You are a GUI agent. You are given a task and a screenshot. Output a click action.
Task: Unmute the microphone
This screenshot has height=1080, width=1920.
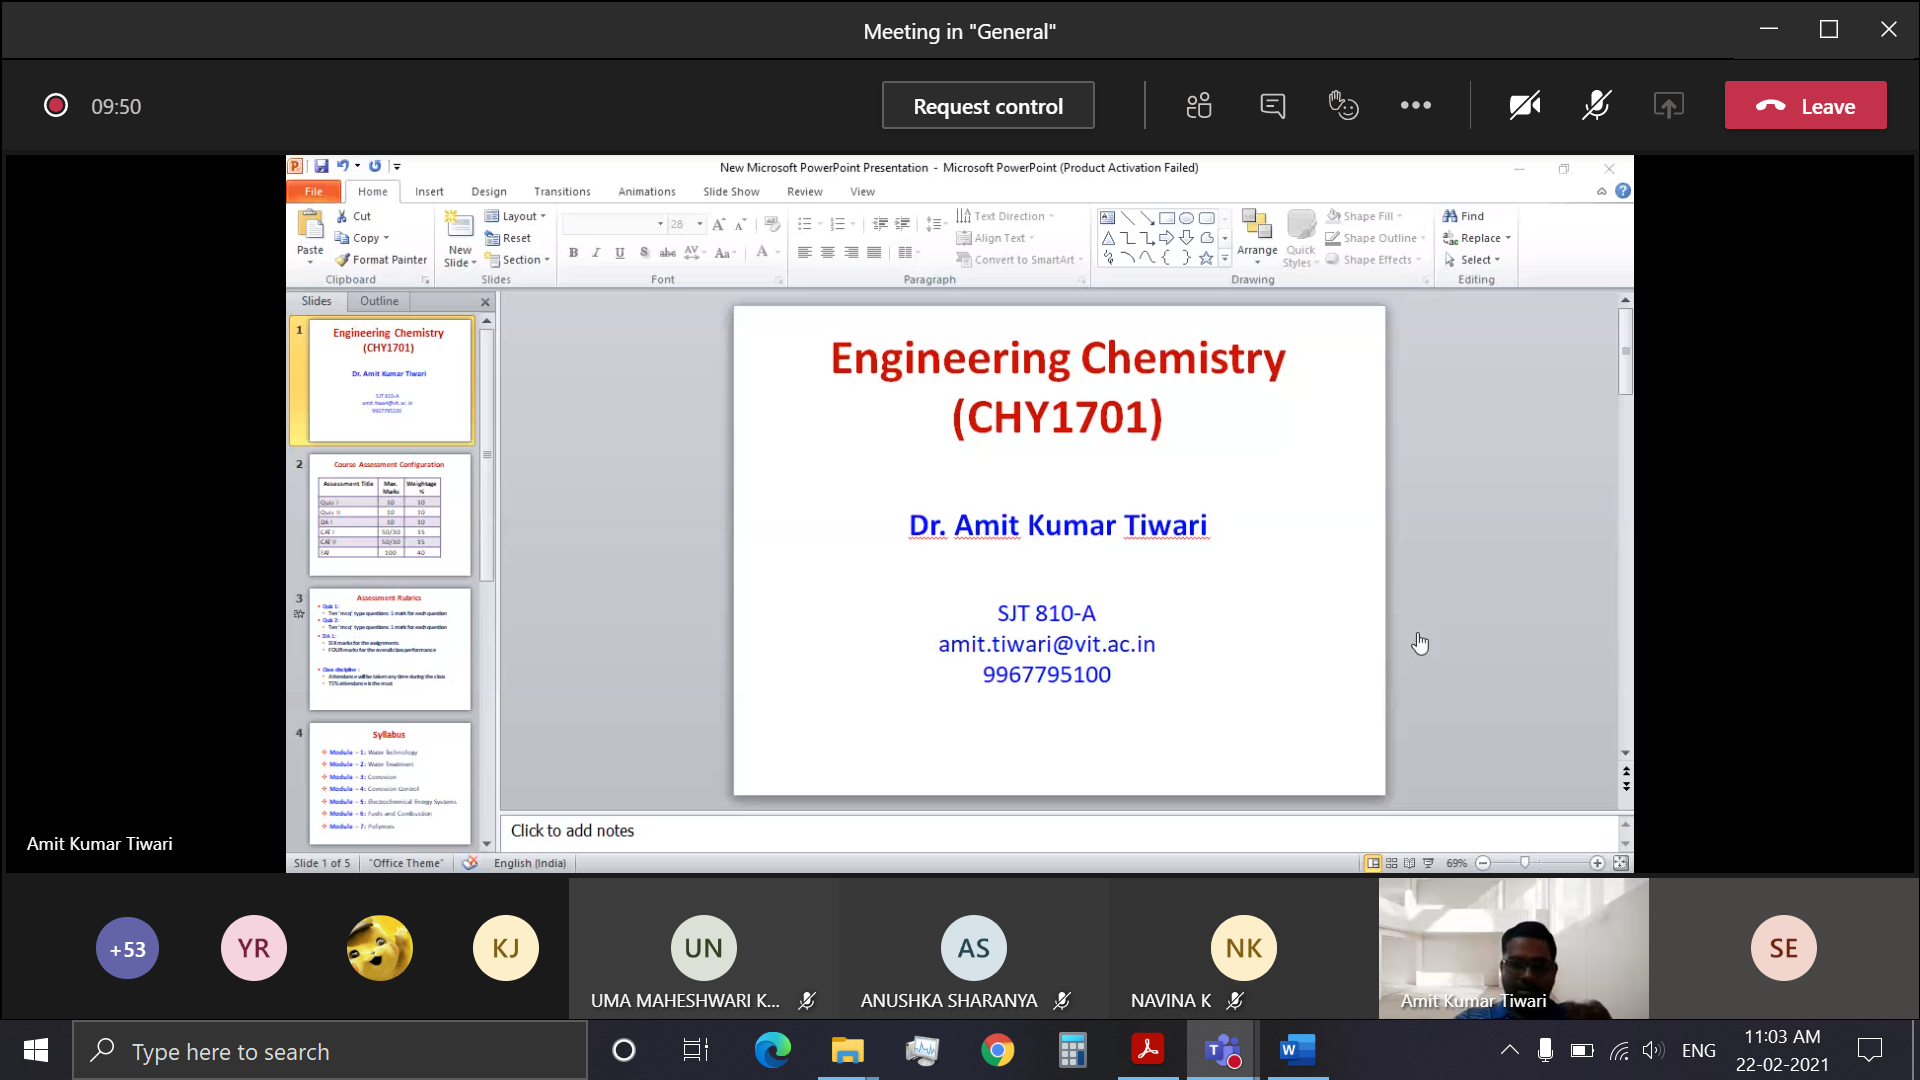tap(1596, 105)
